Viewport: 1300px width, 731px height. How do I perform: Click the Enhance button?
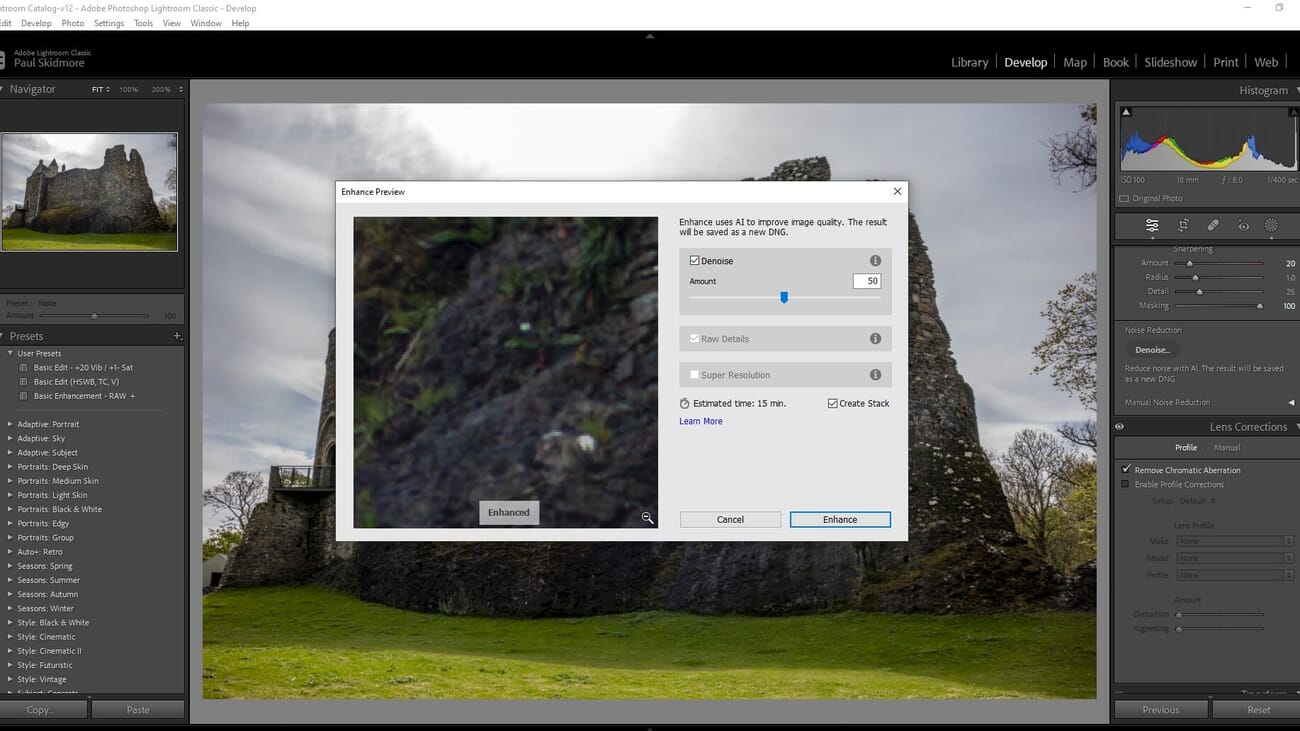pos(839,519)
